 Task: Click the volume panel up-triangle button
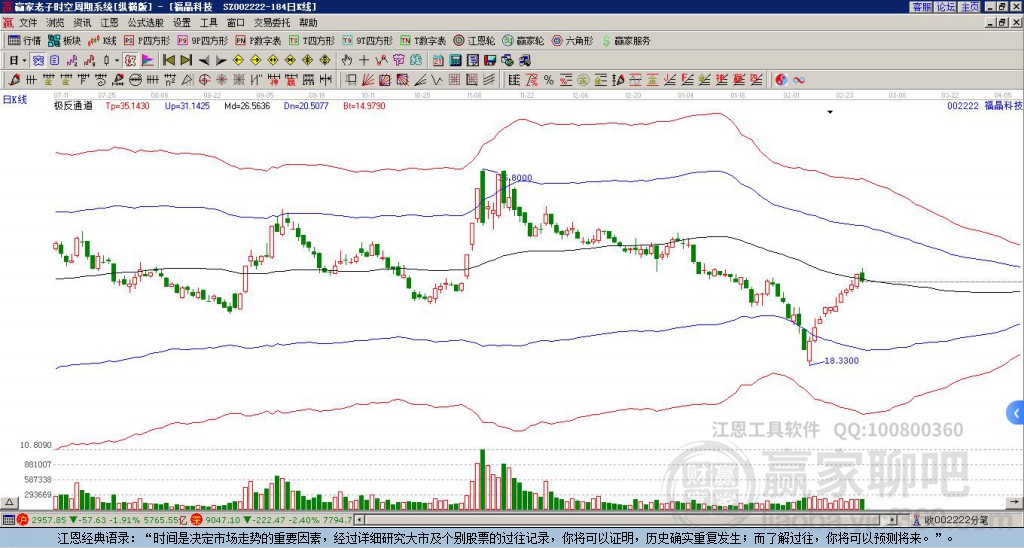(x=9, y=502)
